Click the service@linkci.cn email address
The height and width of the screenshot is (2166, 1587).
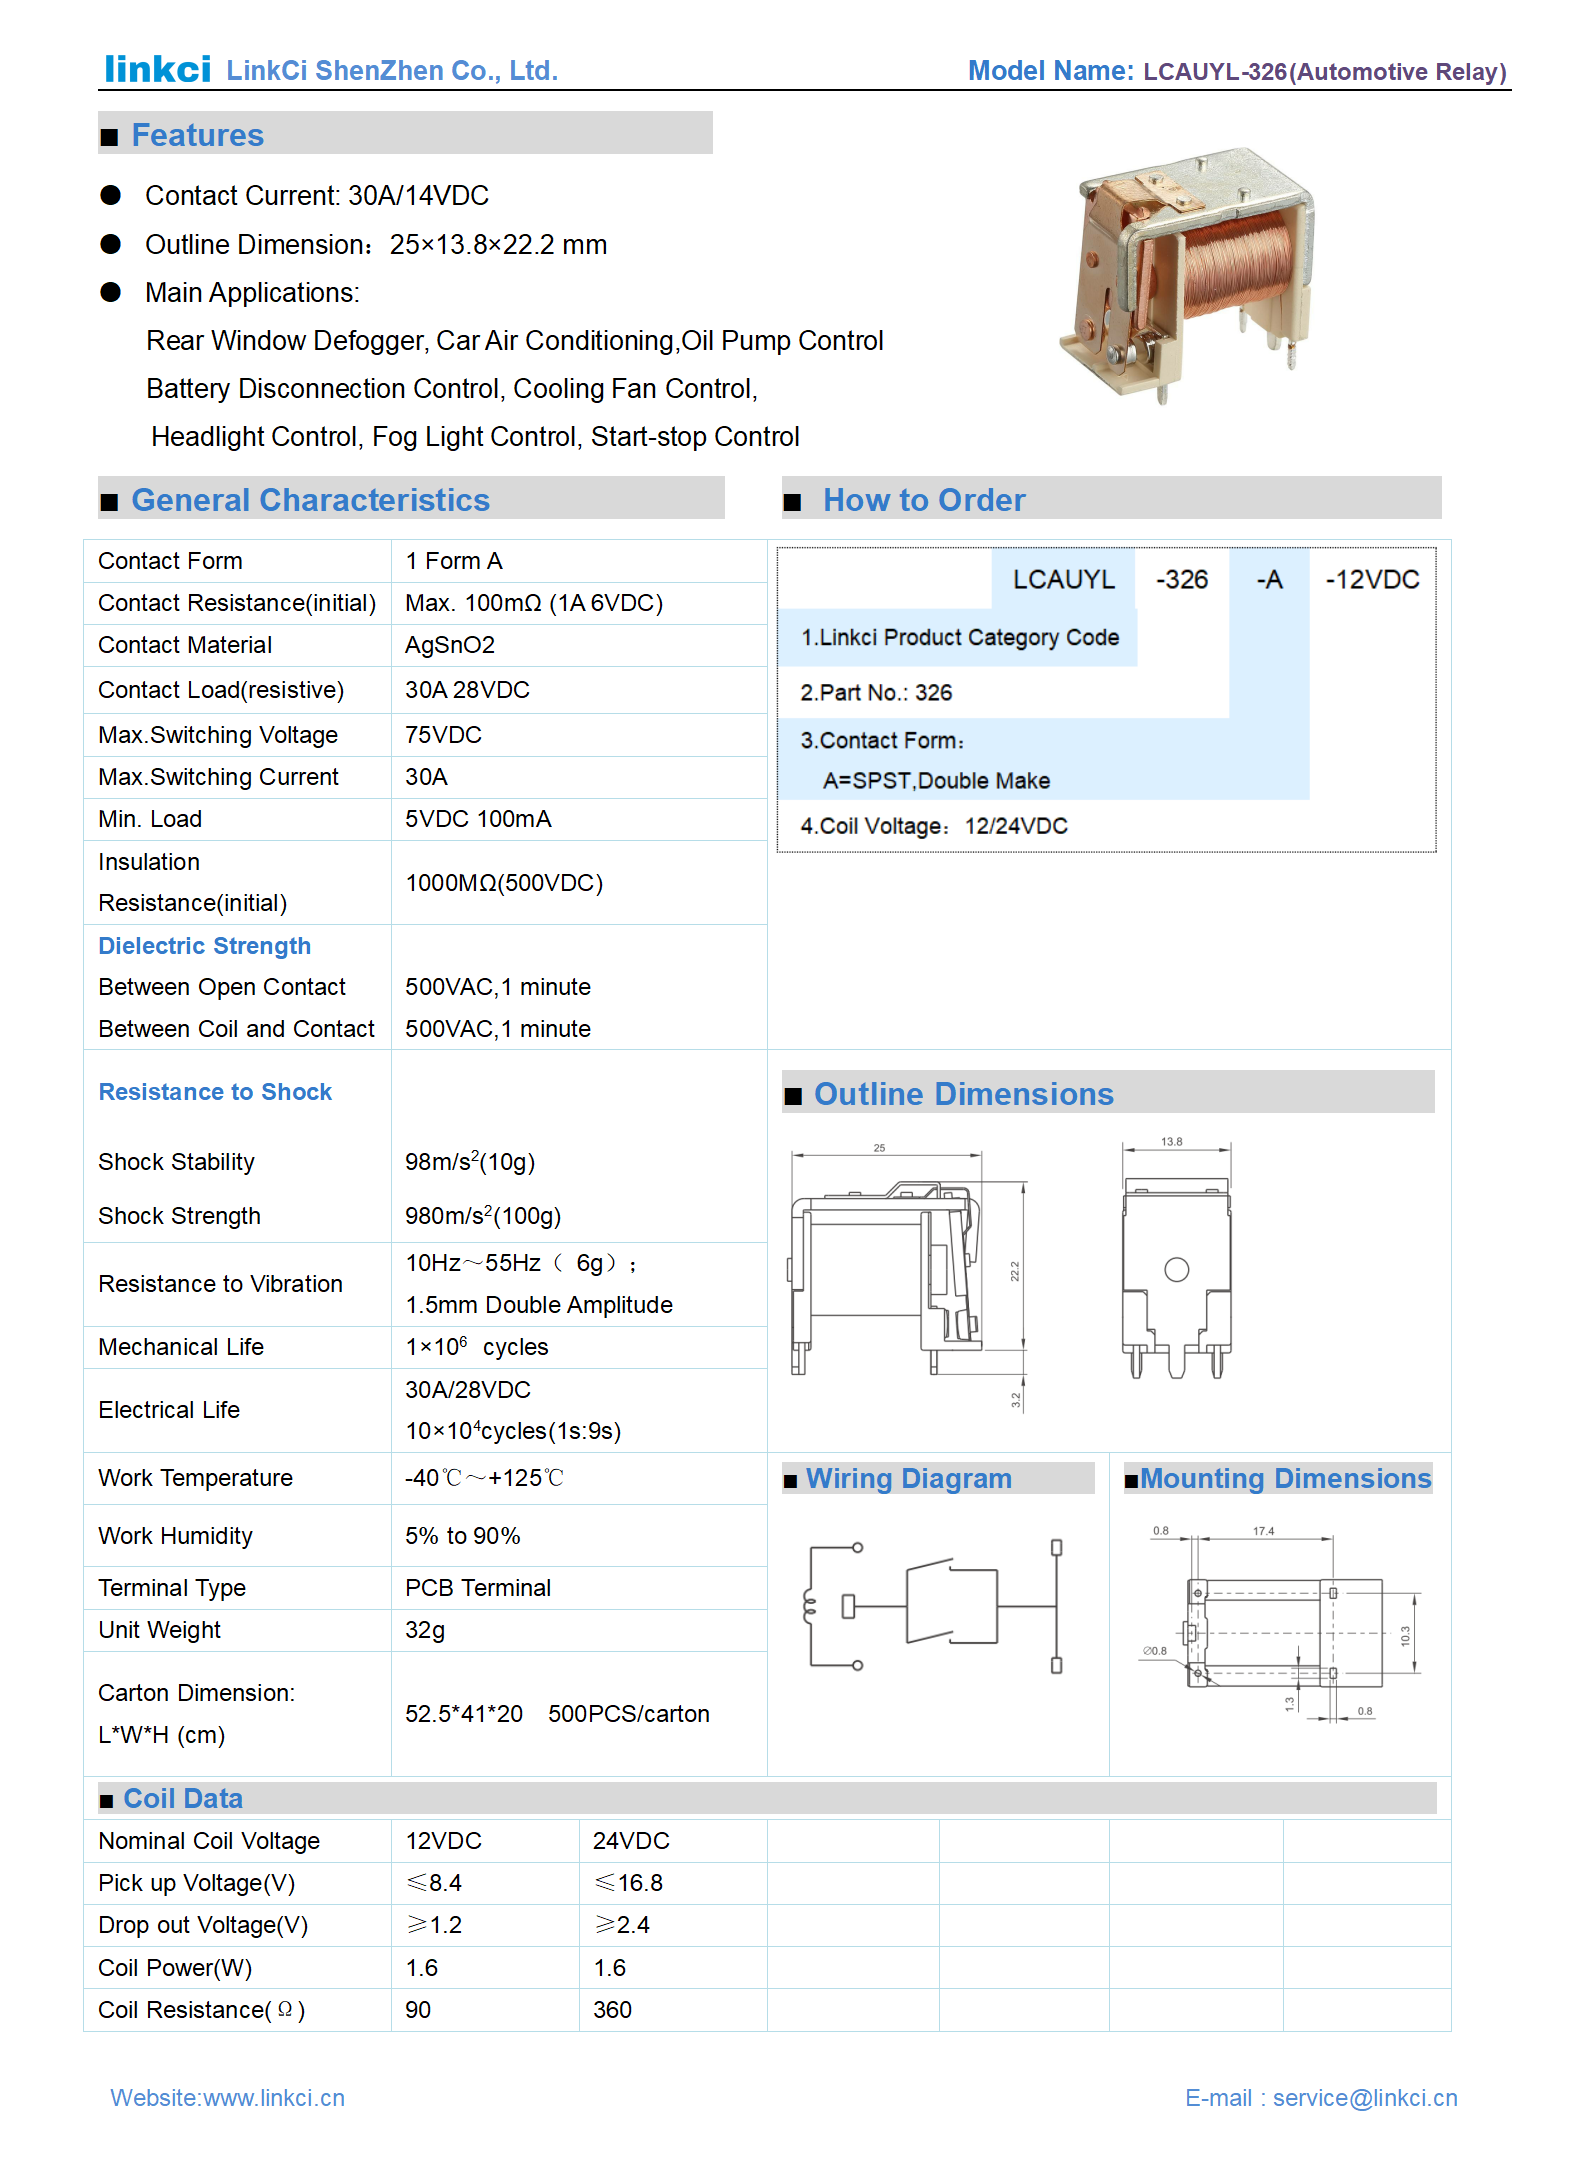point(1364,2097)
